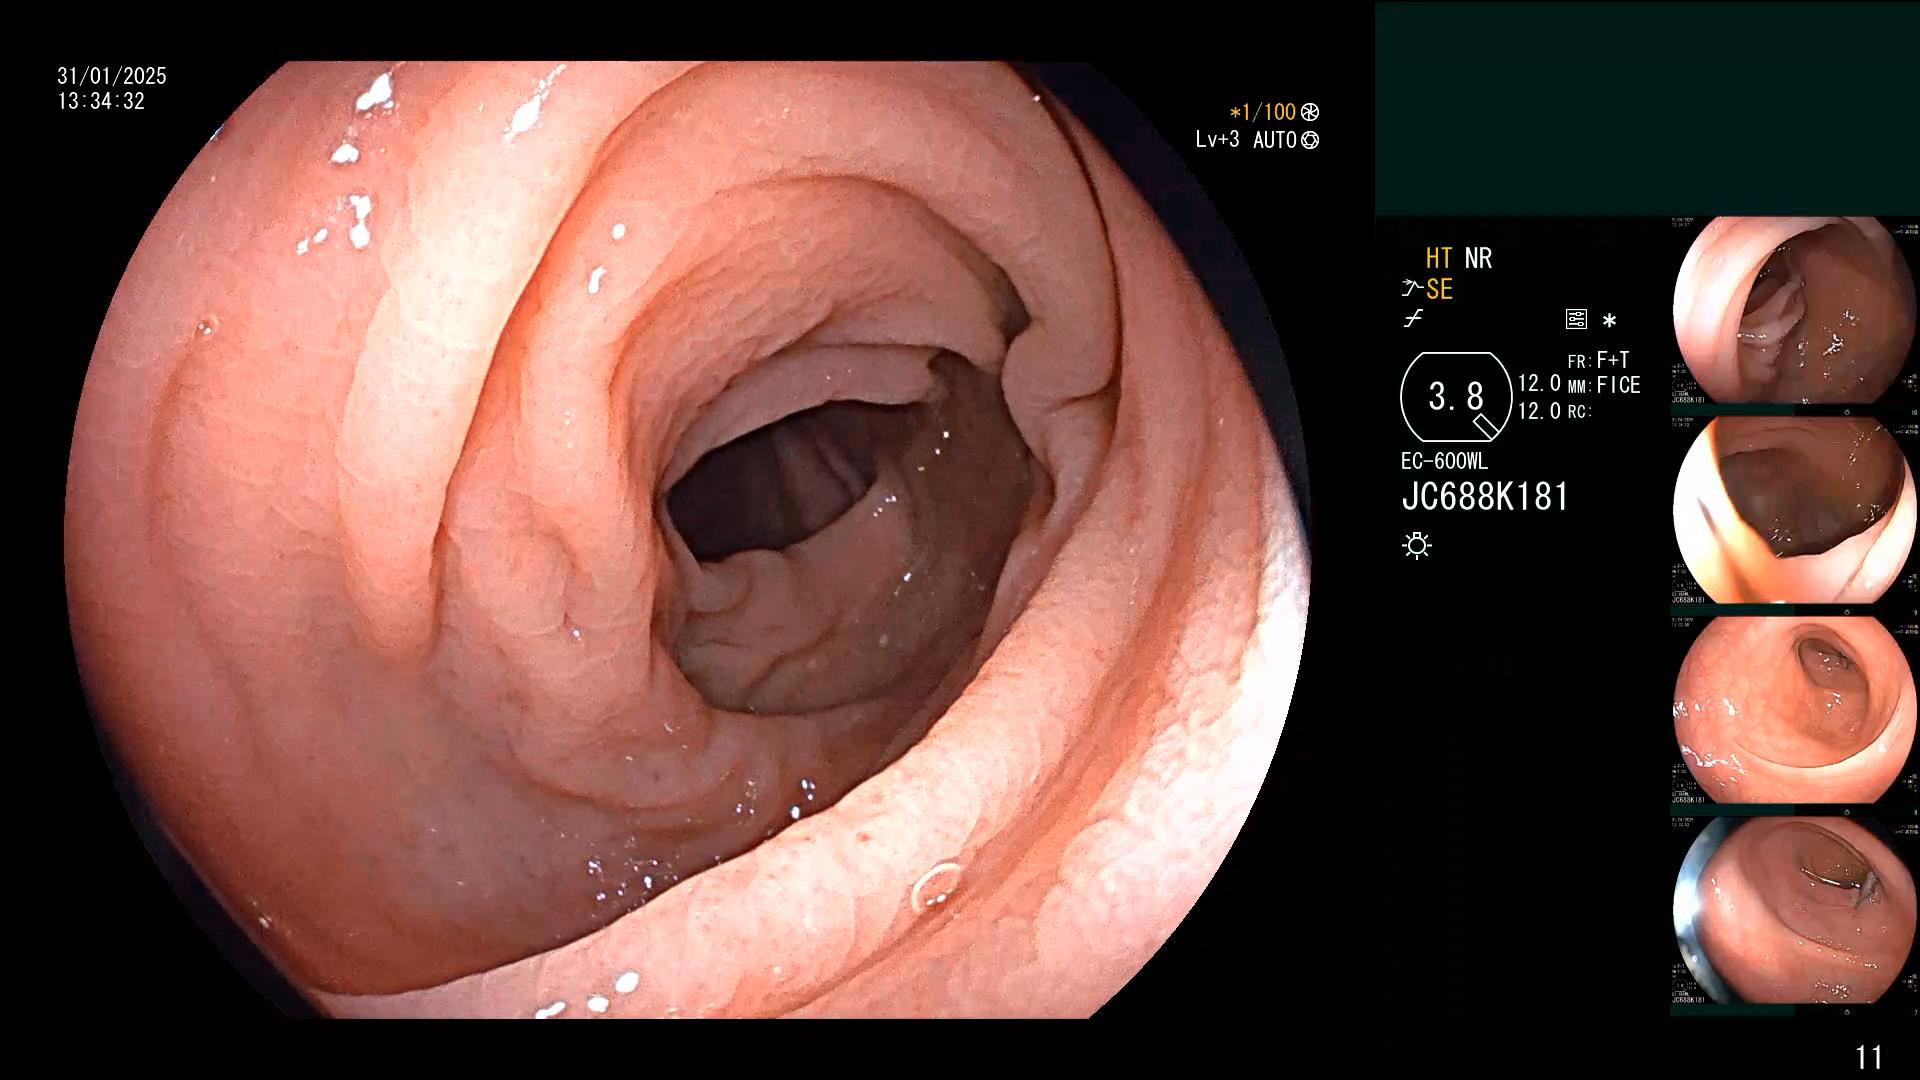Screen dimensions: 1920x1080
Task: Click the shutter speed value *1/100
Action: pyautogui.click(x=1263, y=112)
